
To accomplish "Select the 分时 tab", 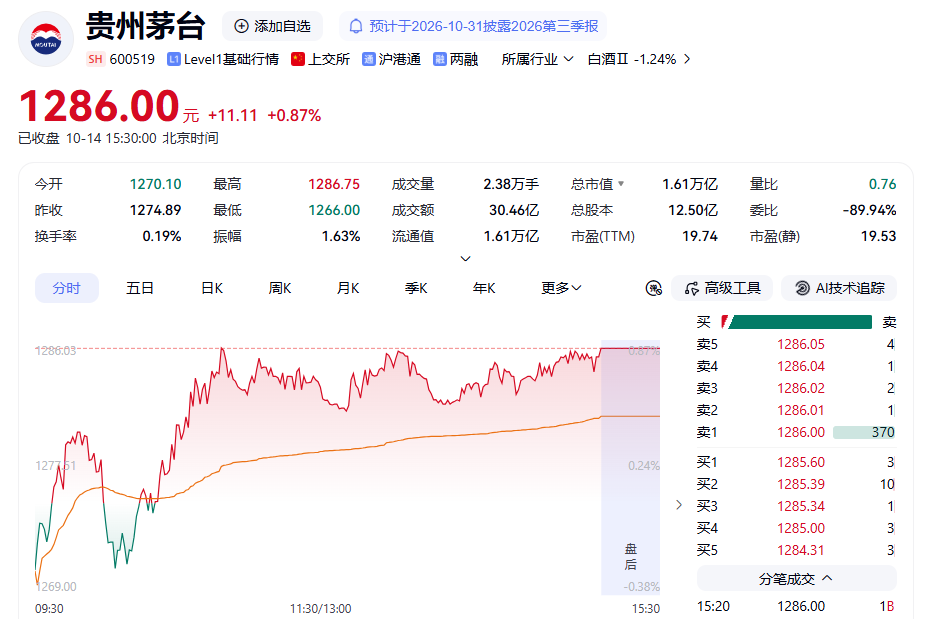I will (x=67, y=288).
